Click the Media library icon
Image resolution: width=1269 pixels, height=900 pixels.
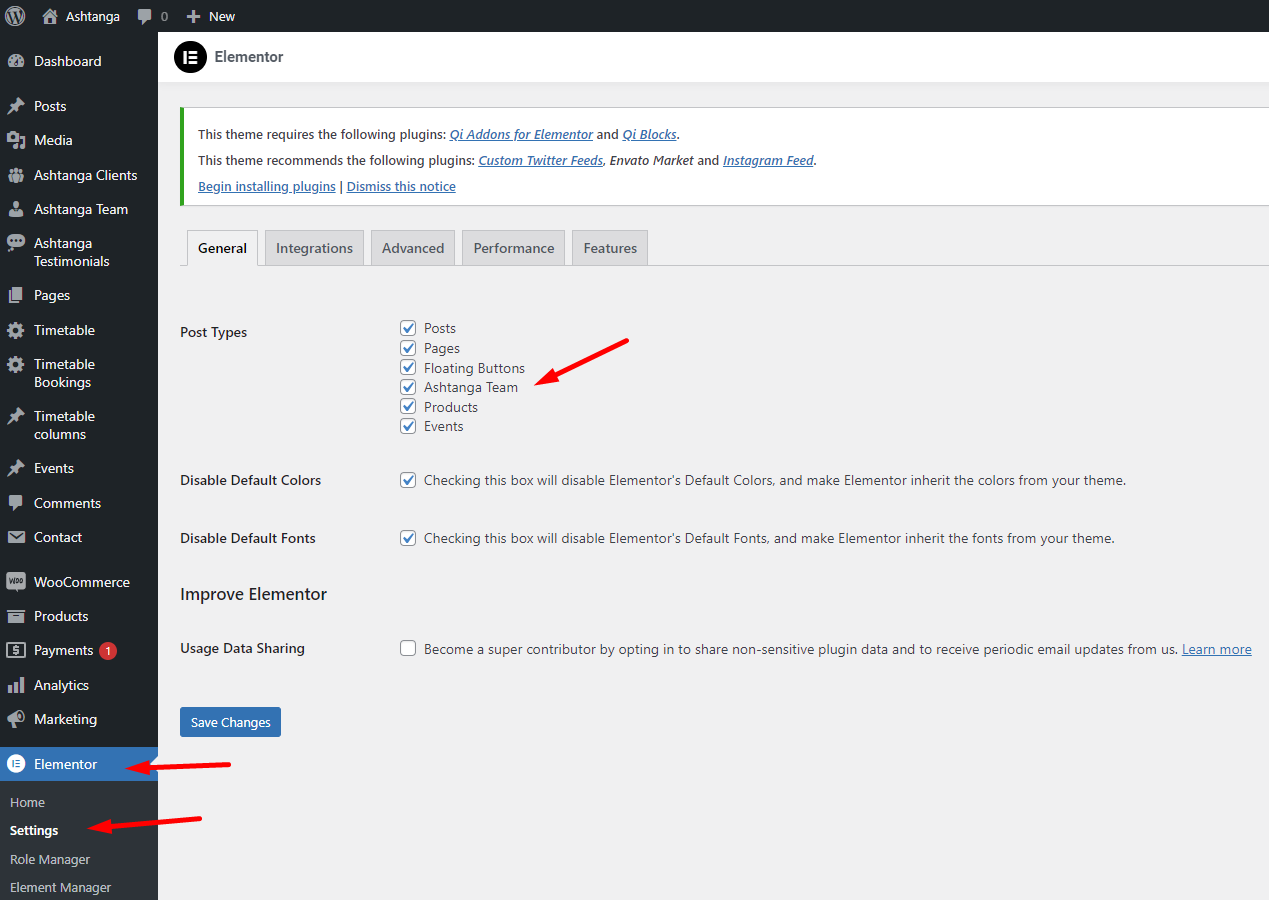pyautogui.click(x=16, y=140)
